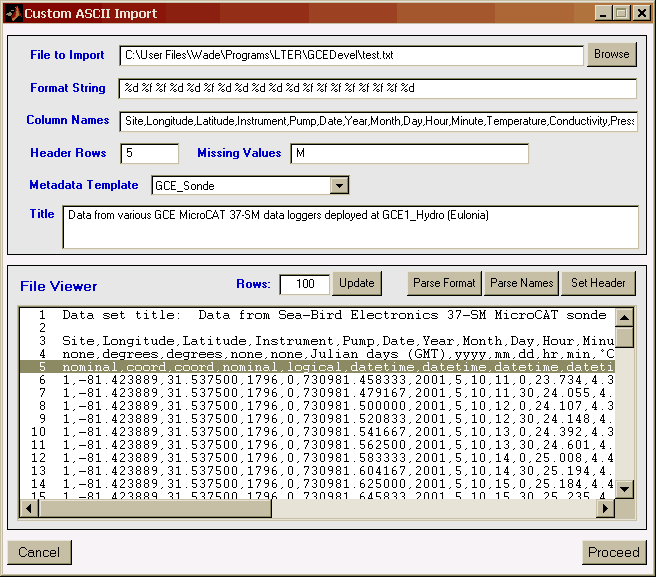Select highlighted line 5 in File Viewer
Screen dimensions: 656x577
point(320,367)
